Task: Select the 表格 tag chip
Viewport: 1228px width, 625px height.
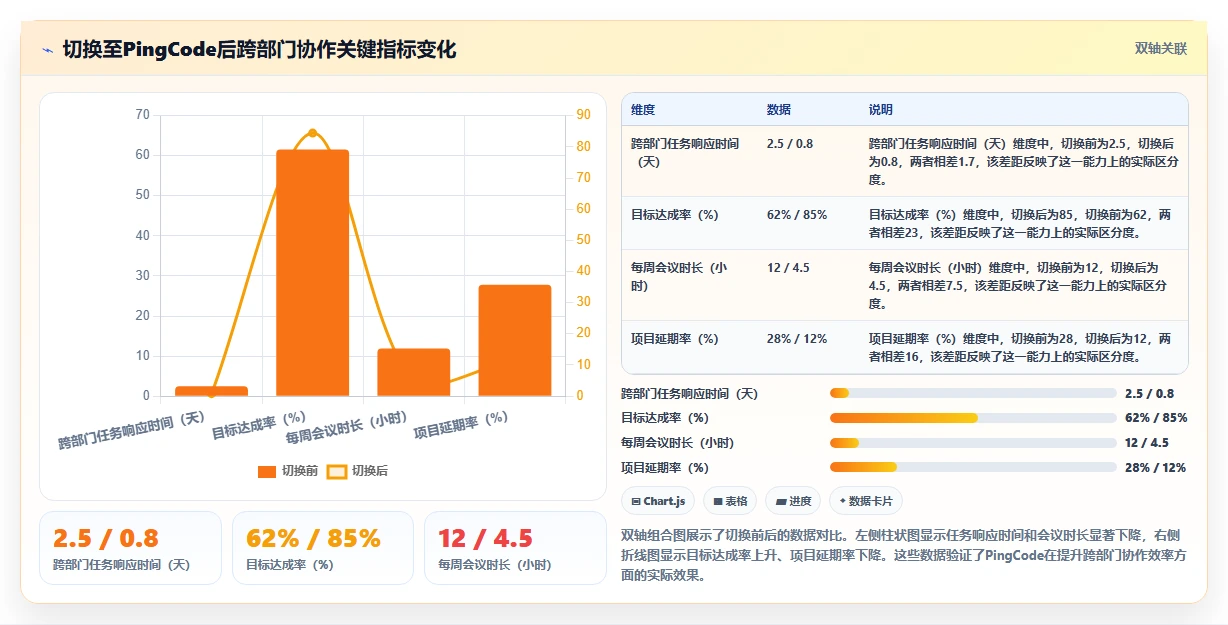Action: pyautogui.click(x=730, y=501)
